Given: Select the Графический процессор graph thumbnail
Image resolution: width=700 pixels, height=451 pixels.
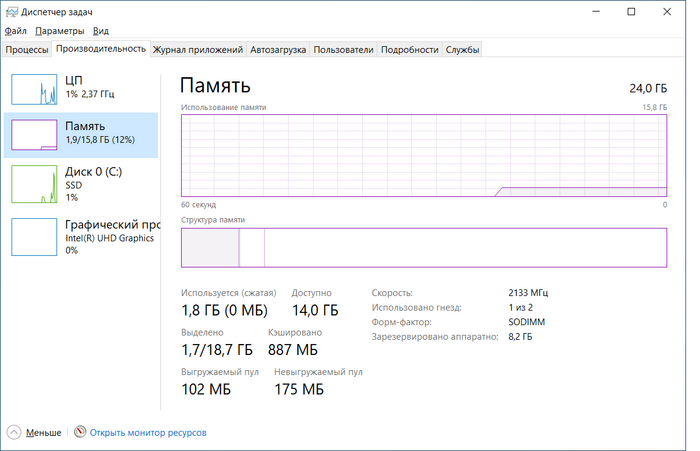Looking at the screenshot, I should 35,236.
